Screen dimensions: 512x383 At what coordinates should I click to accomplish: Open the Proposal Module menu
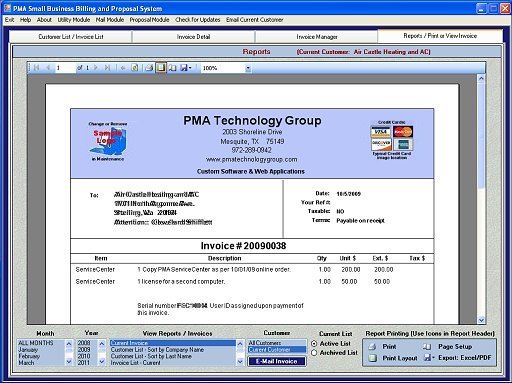point(149,20)
